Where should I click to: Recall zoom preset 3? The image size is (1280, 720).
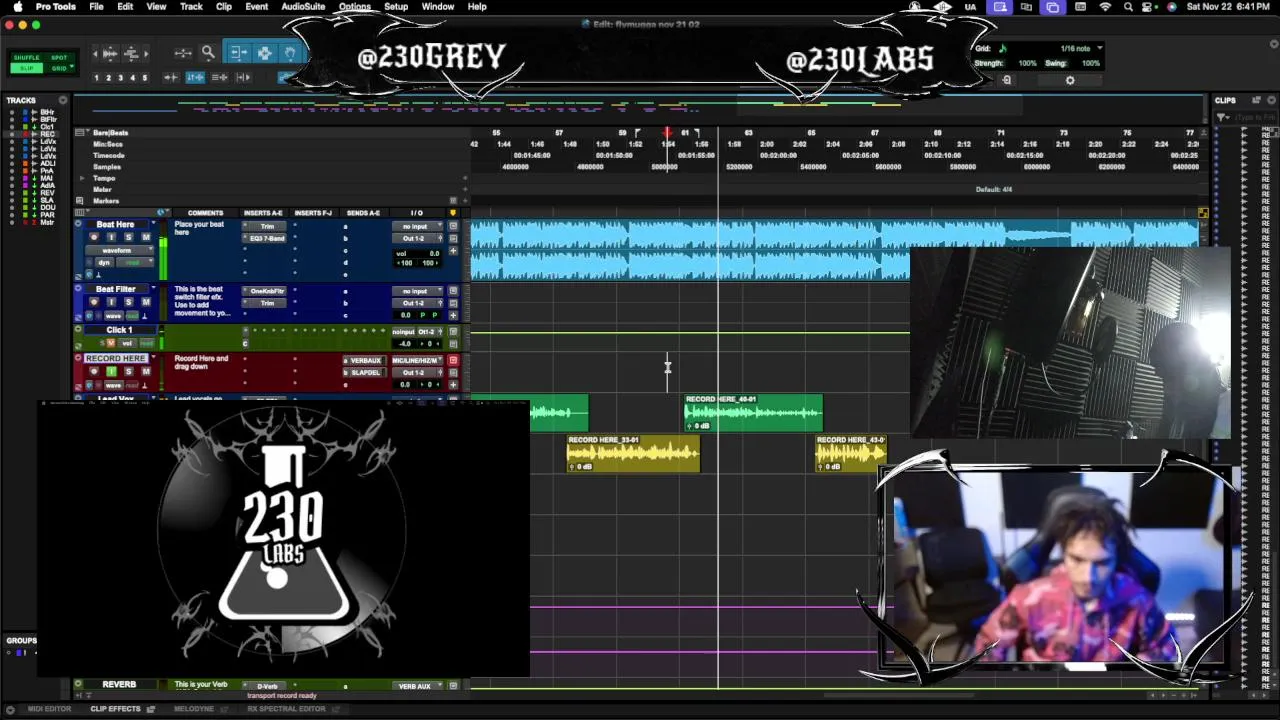click(120, 77)
